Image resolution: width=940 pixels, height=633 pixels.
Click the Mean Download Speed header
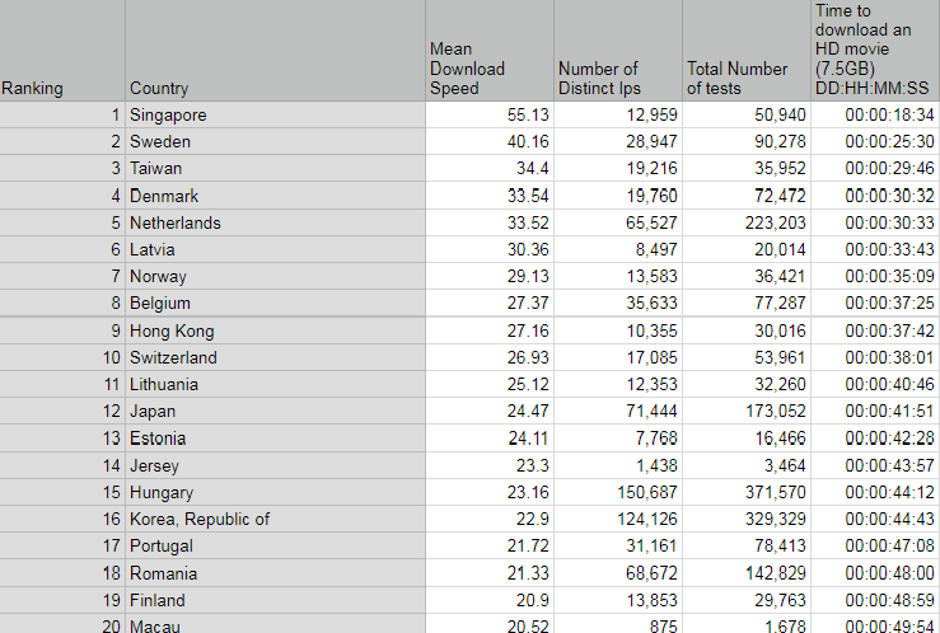pyautogui.click(x=490, y=50)
